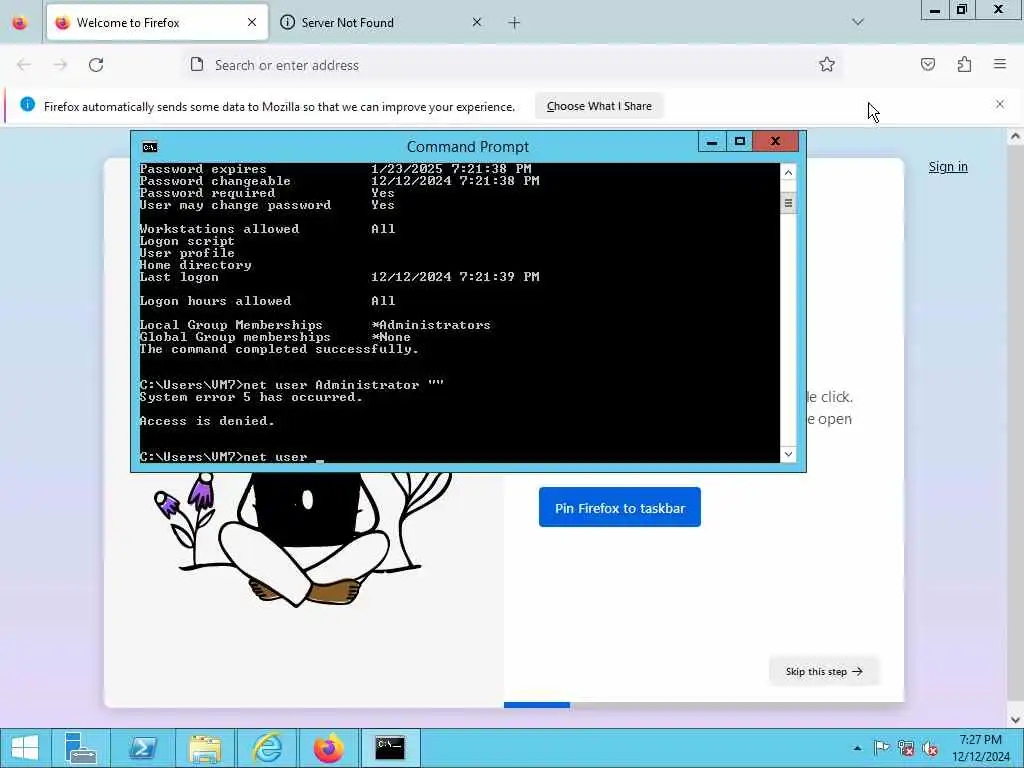
Task: Click 'System error 5 has occurred.' text
Action: click(x=251, y=397)
